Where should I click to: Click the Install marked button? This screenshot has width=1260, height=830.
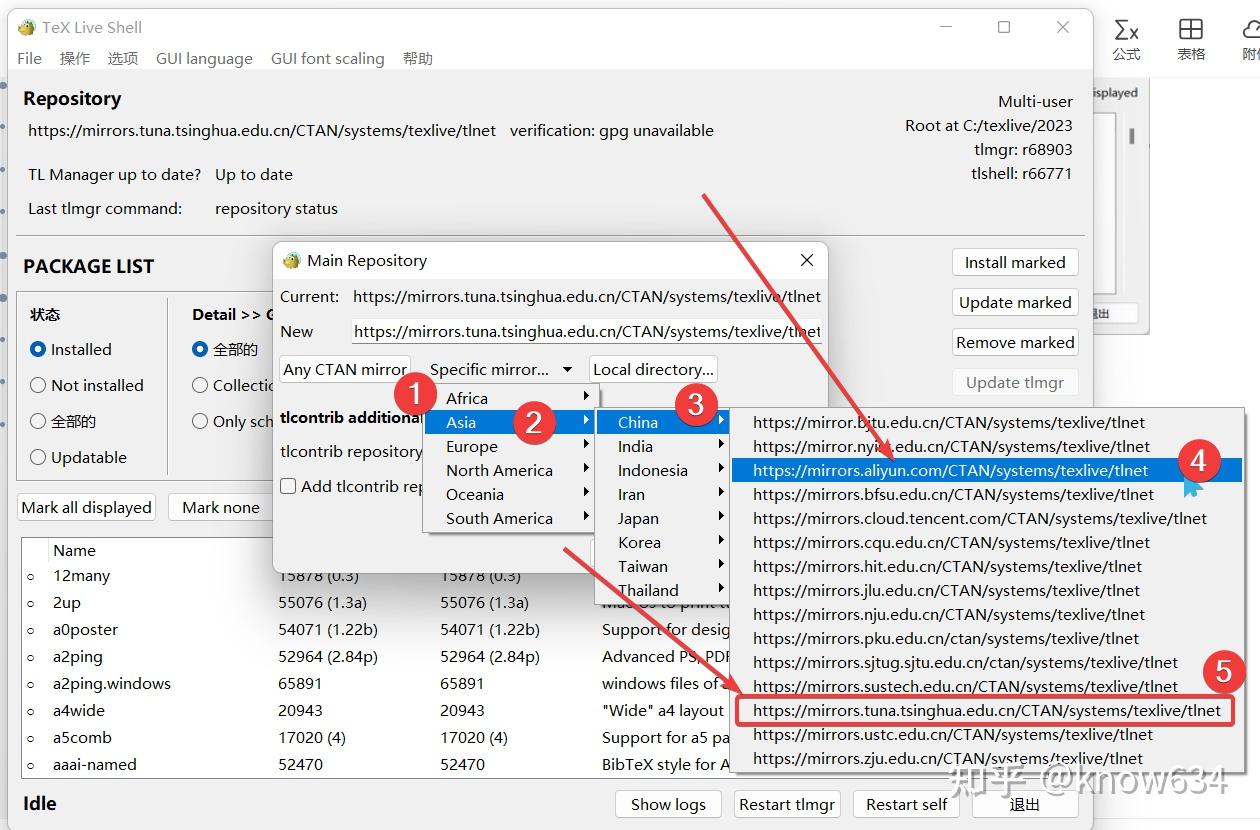coord(1015,262)
